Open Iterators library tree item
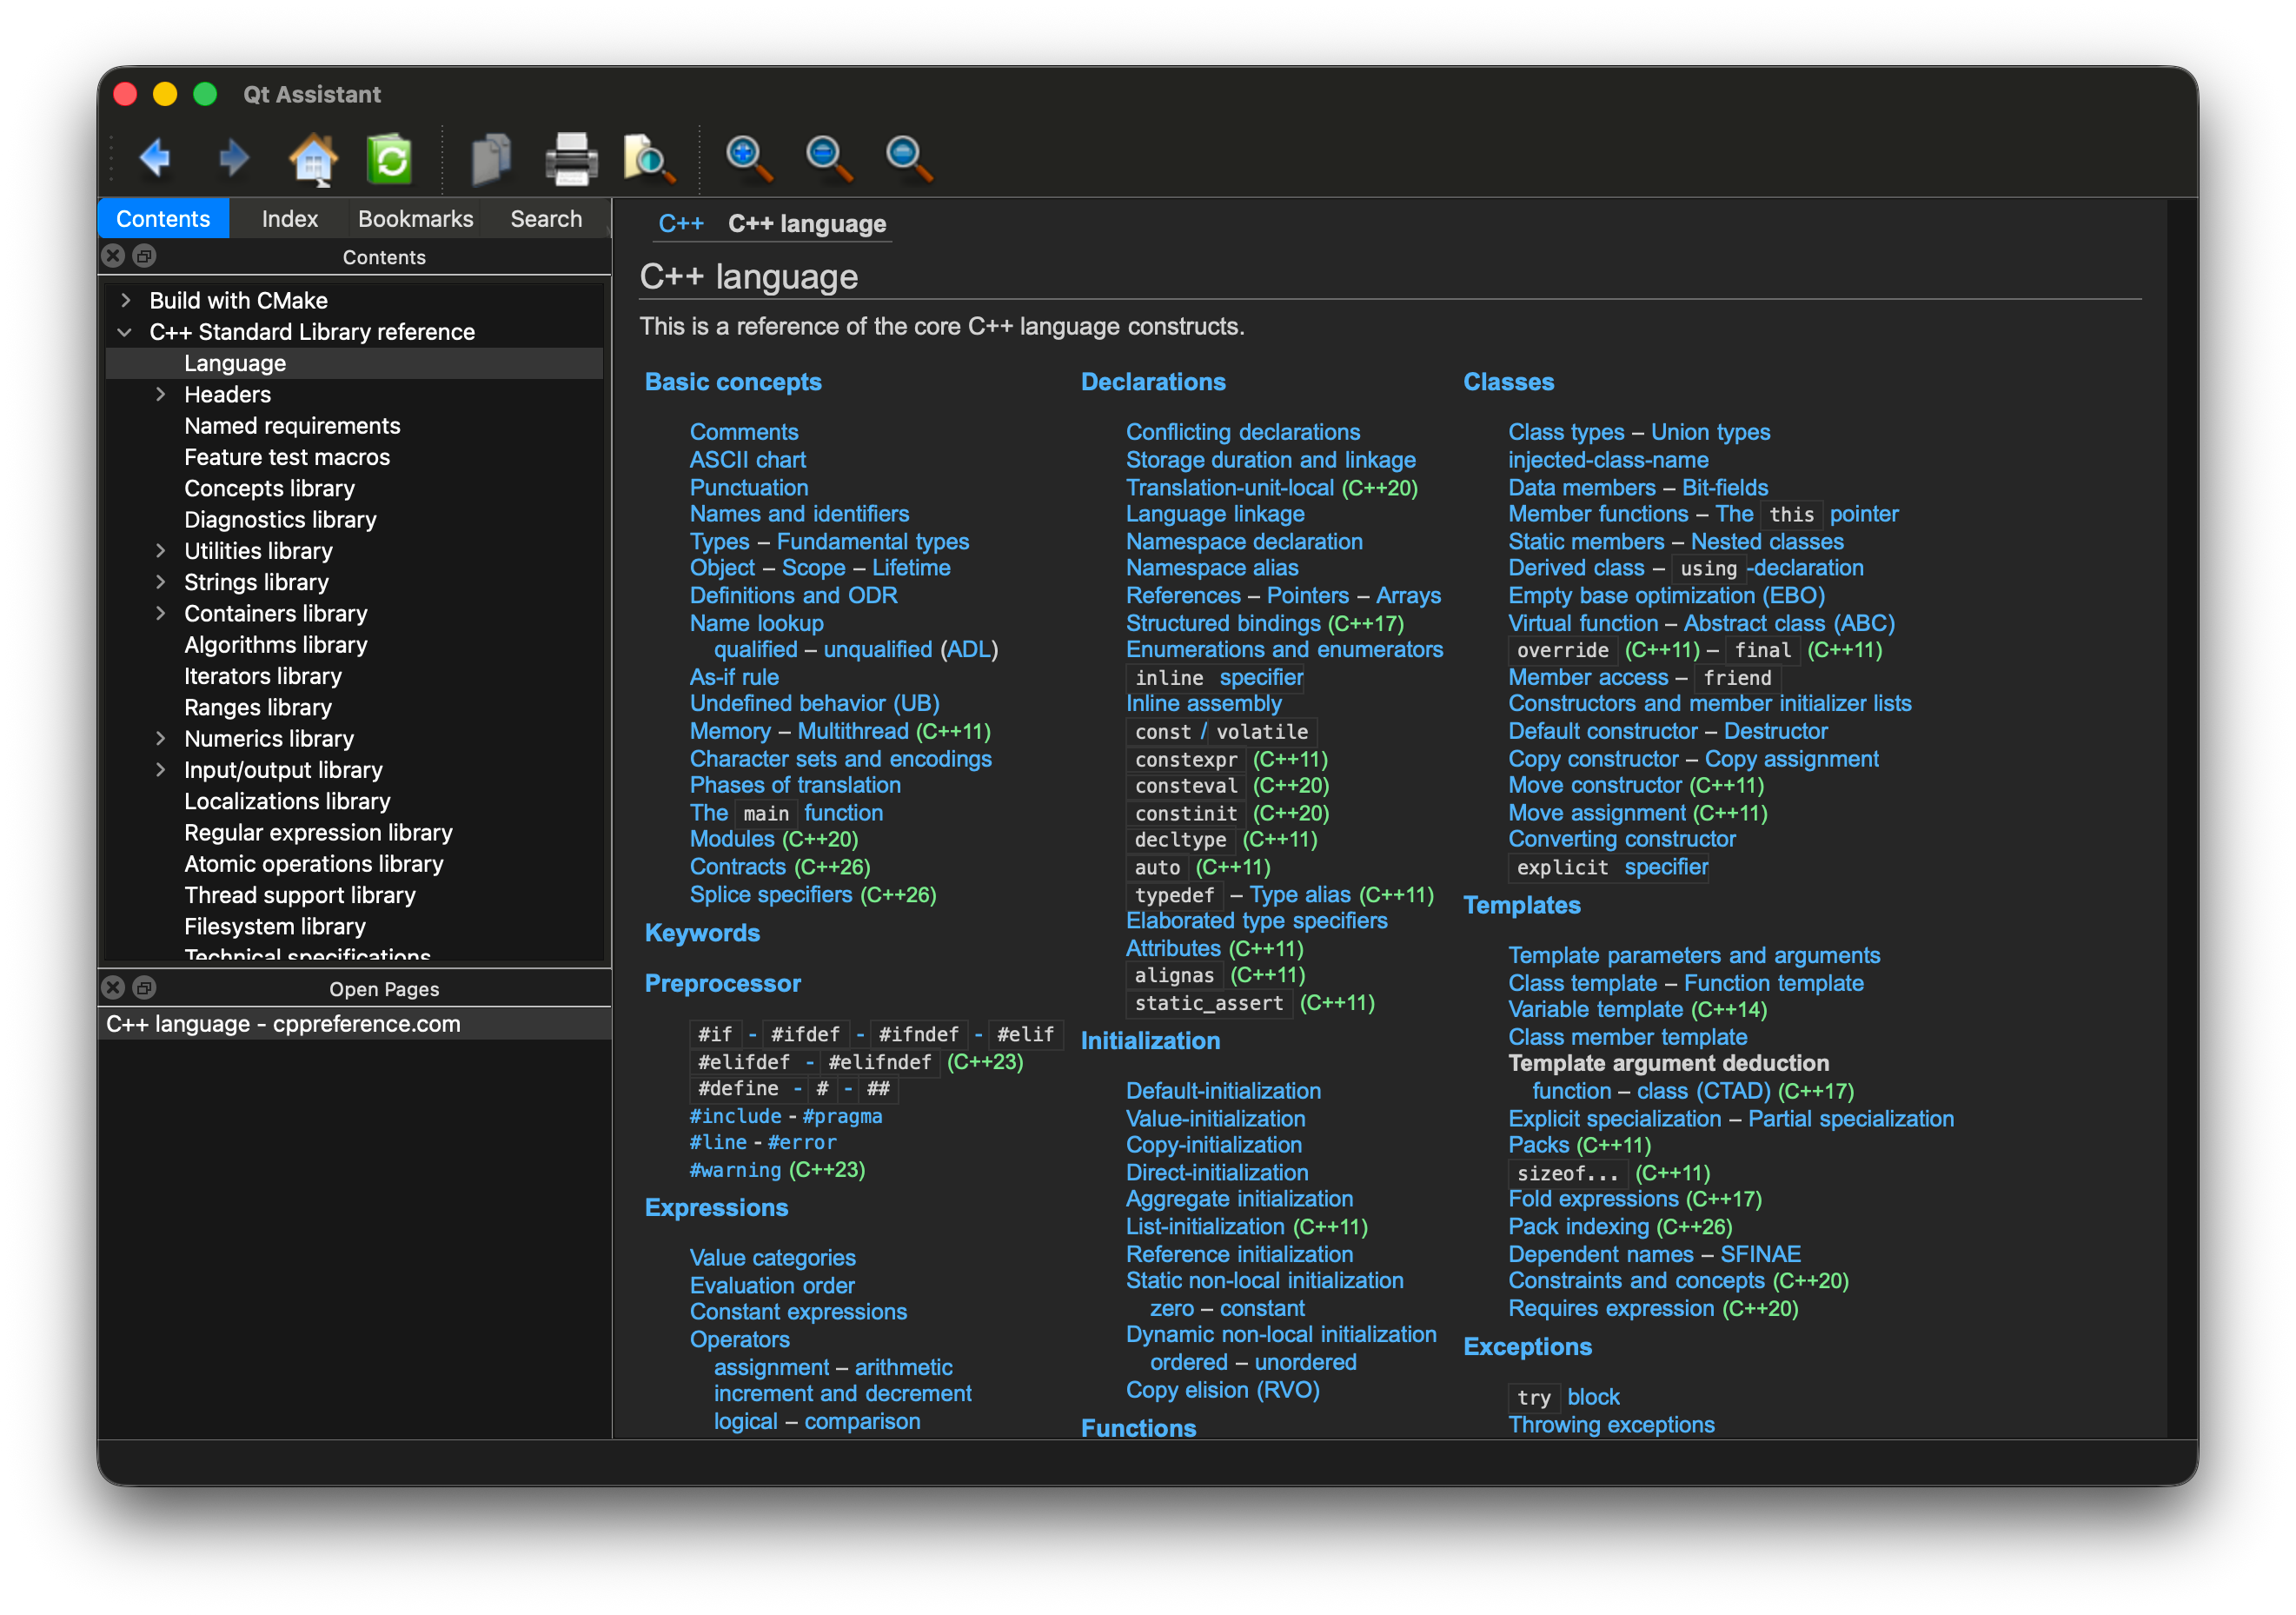This screenshot has width=2296, height=1615. coord(263,676)
